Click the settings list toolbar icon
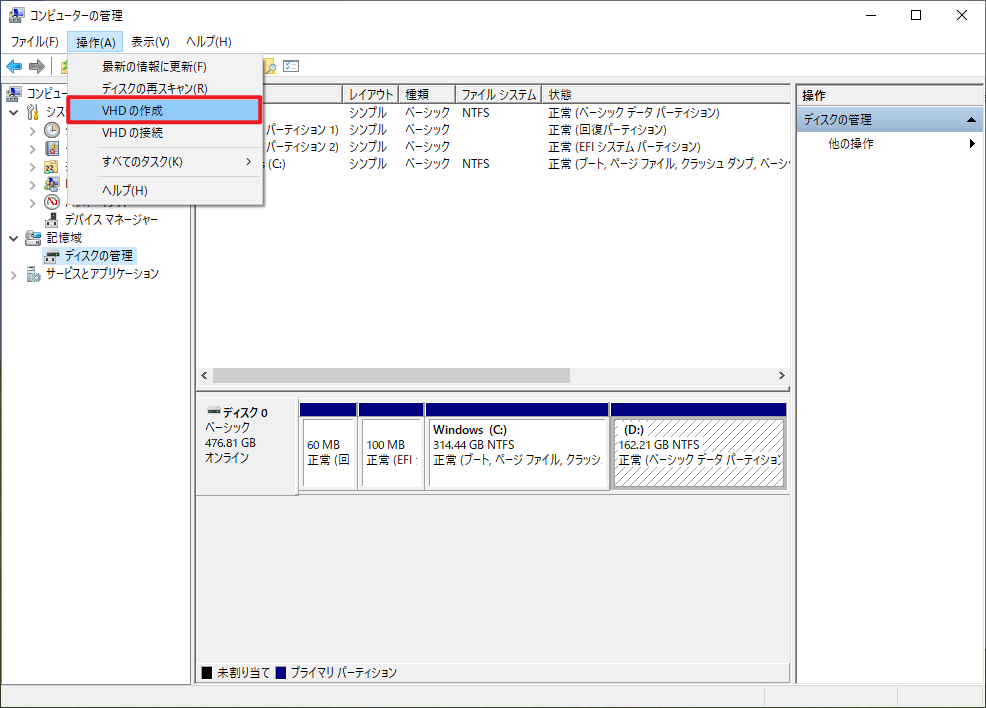The image size is (986, 708). pos(291,66)
